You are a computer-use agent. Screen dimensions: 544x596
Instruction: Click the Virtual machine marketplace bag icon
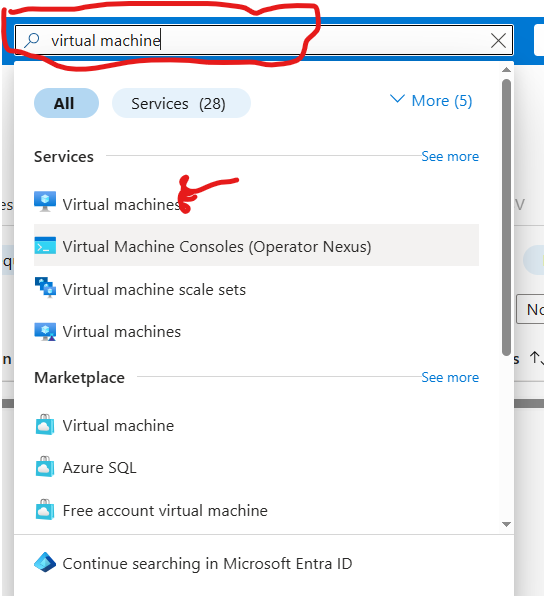coord(45,425)
